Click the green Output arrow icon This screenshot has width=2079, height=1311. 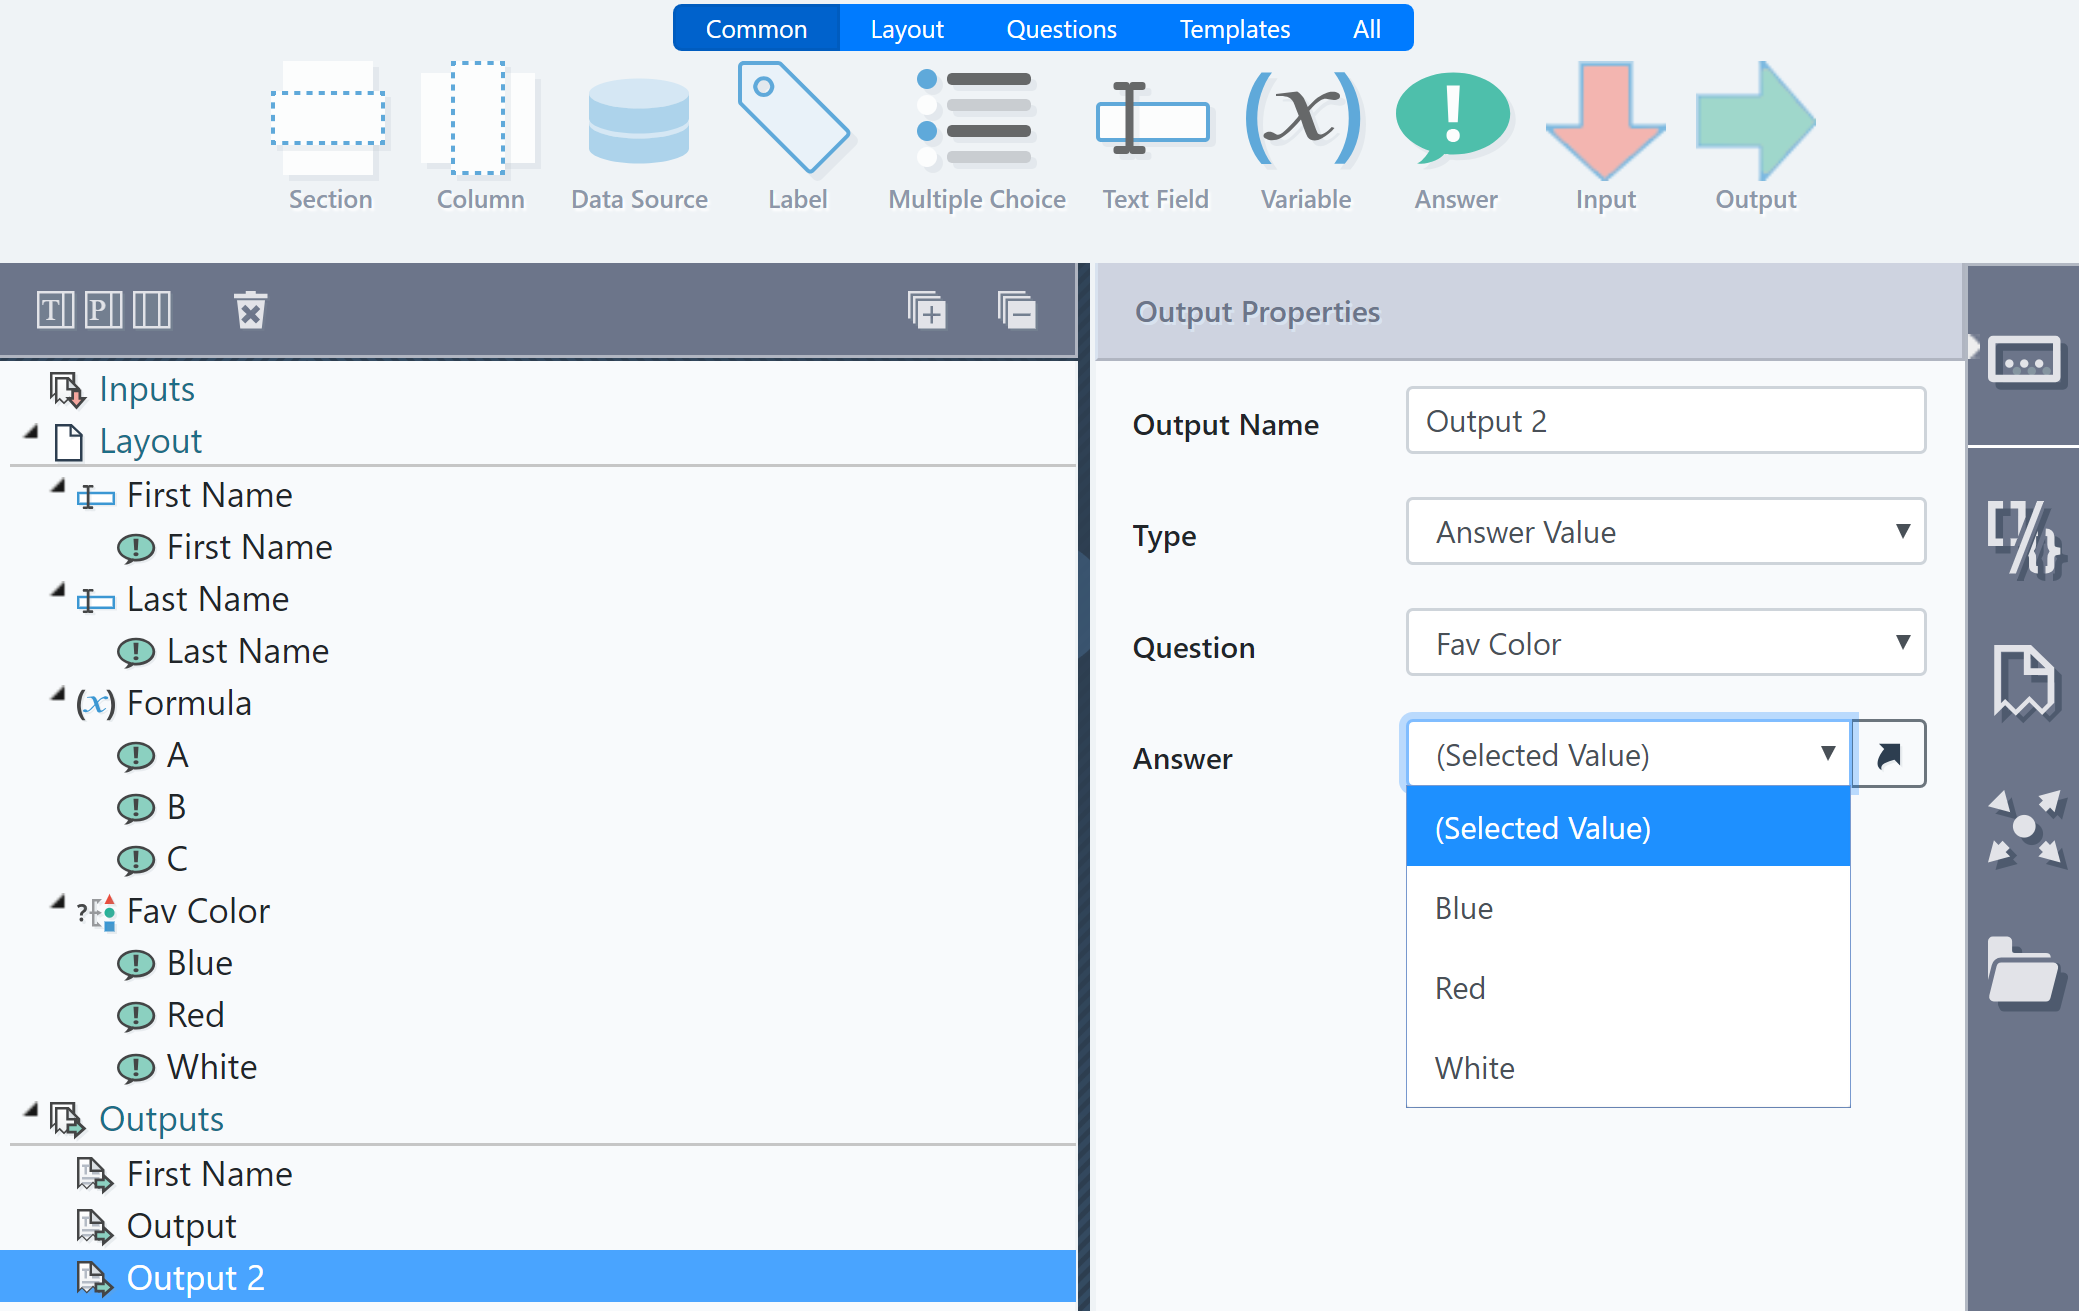pyautogui.click(x=1755, y=119)
